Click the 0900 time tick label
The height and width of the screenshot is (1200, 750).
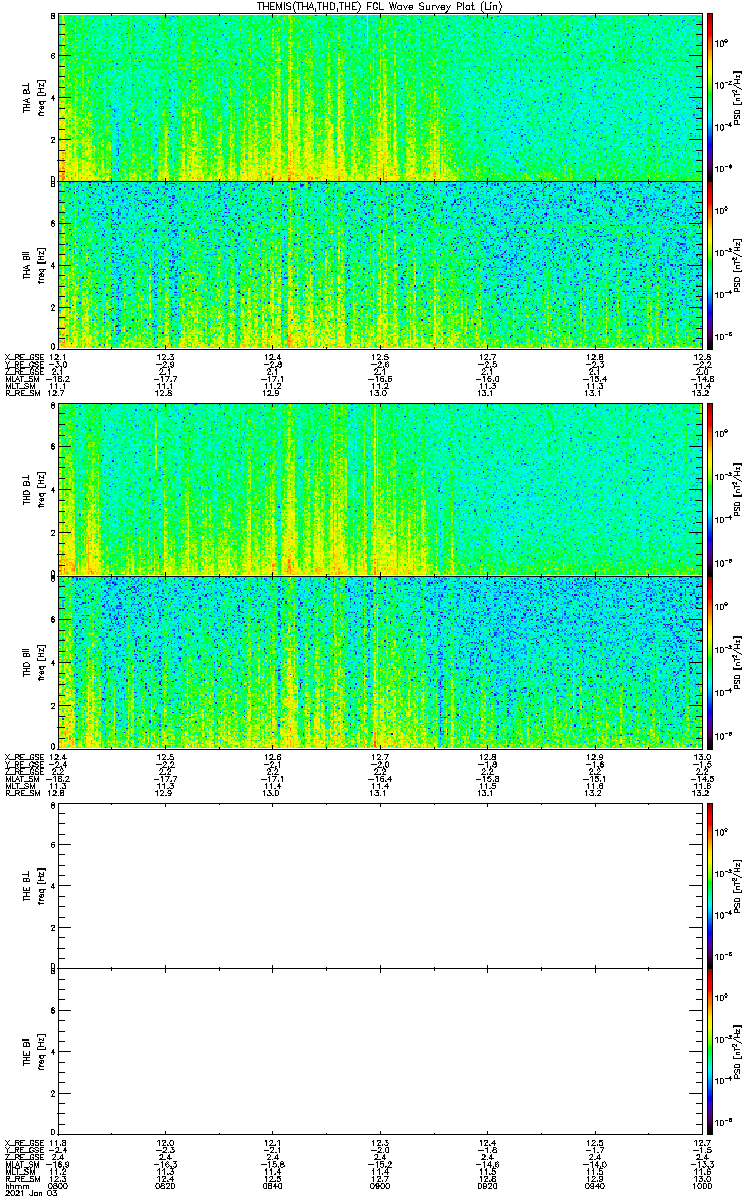[x=380, y=1185]
